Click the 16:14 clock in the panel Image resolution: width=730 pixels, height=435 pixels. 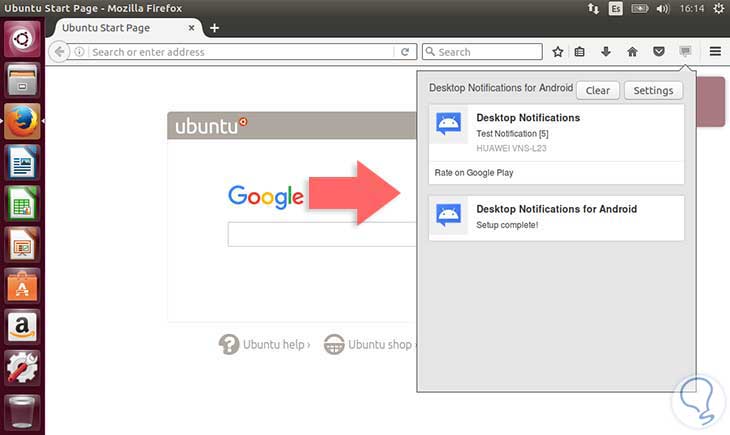coord(691,8)
